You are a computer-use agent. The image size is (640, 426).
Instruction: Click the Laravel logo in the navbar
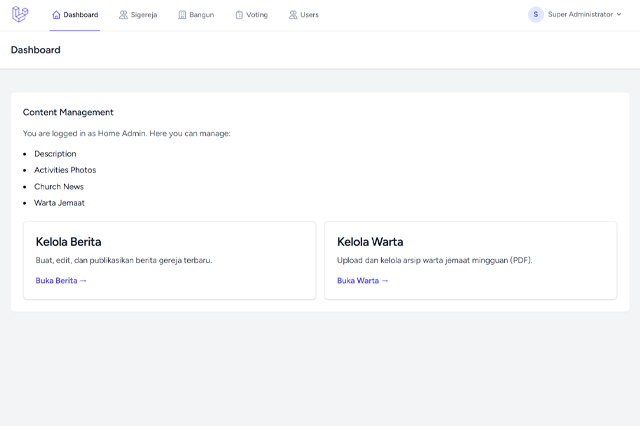(x=20, y=15)
